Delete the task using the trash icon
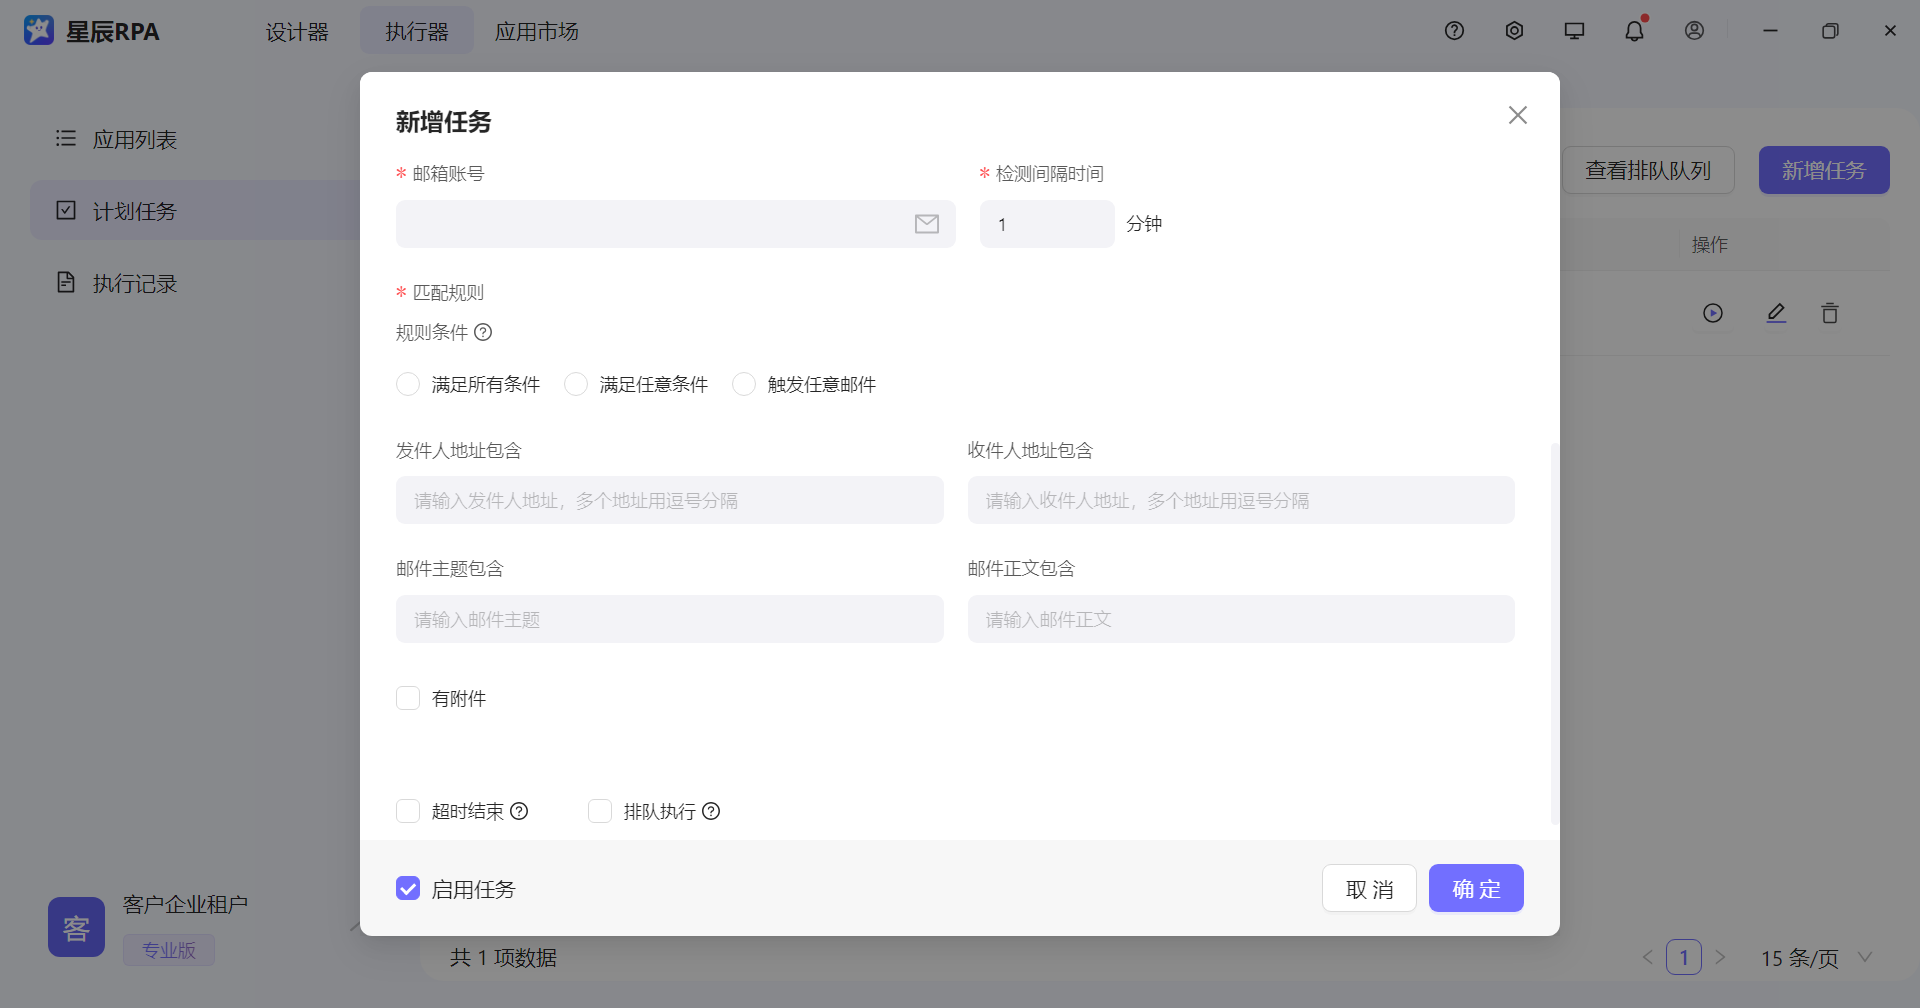The height and width of the screenshot is (1008, 1920). click(1830, 313)
